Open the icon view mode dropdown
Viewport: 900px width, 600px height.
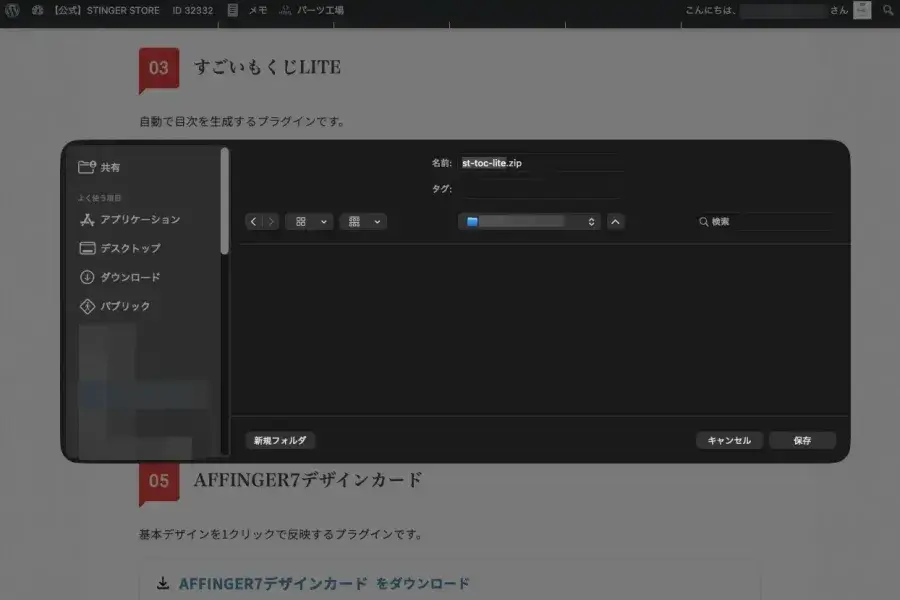click(309, 222)
